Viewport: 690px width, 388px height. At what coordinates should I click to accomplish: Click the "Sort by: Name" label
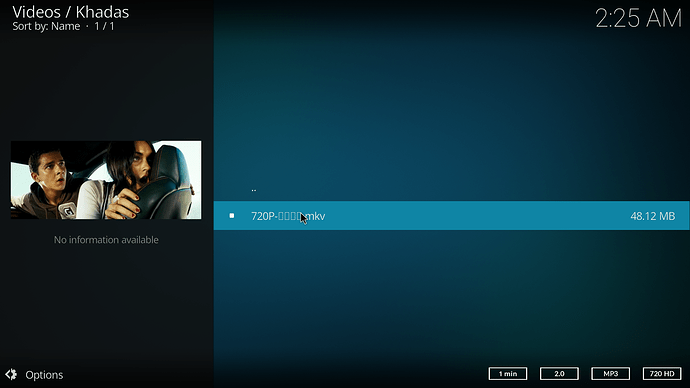(46, 26)
